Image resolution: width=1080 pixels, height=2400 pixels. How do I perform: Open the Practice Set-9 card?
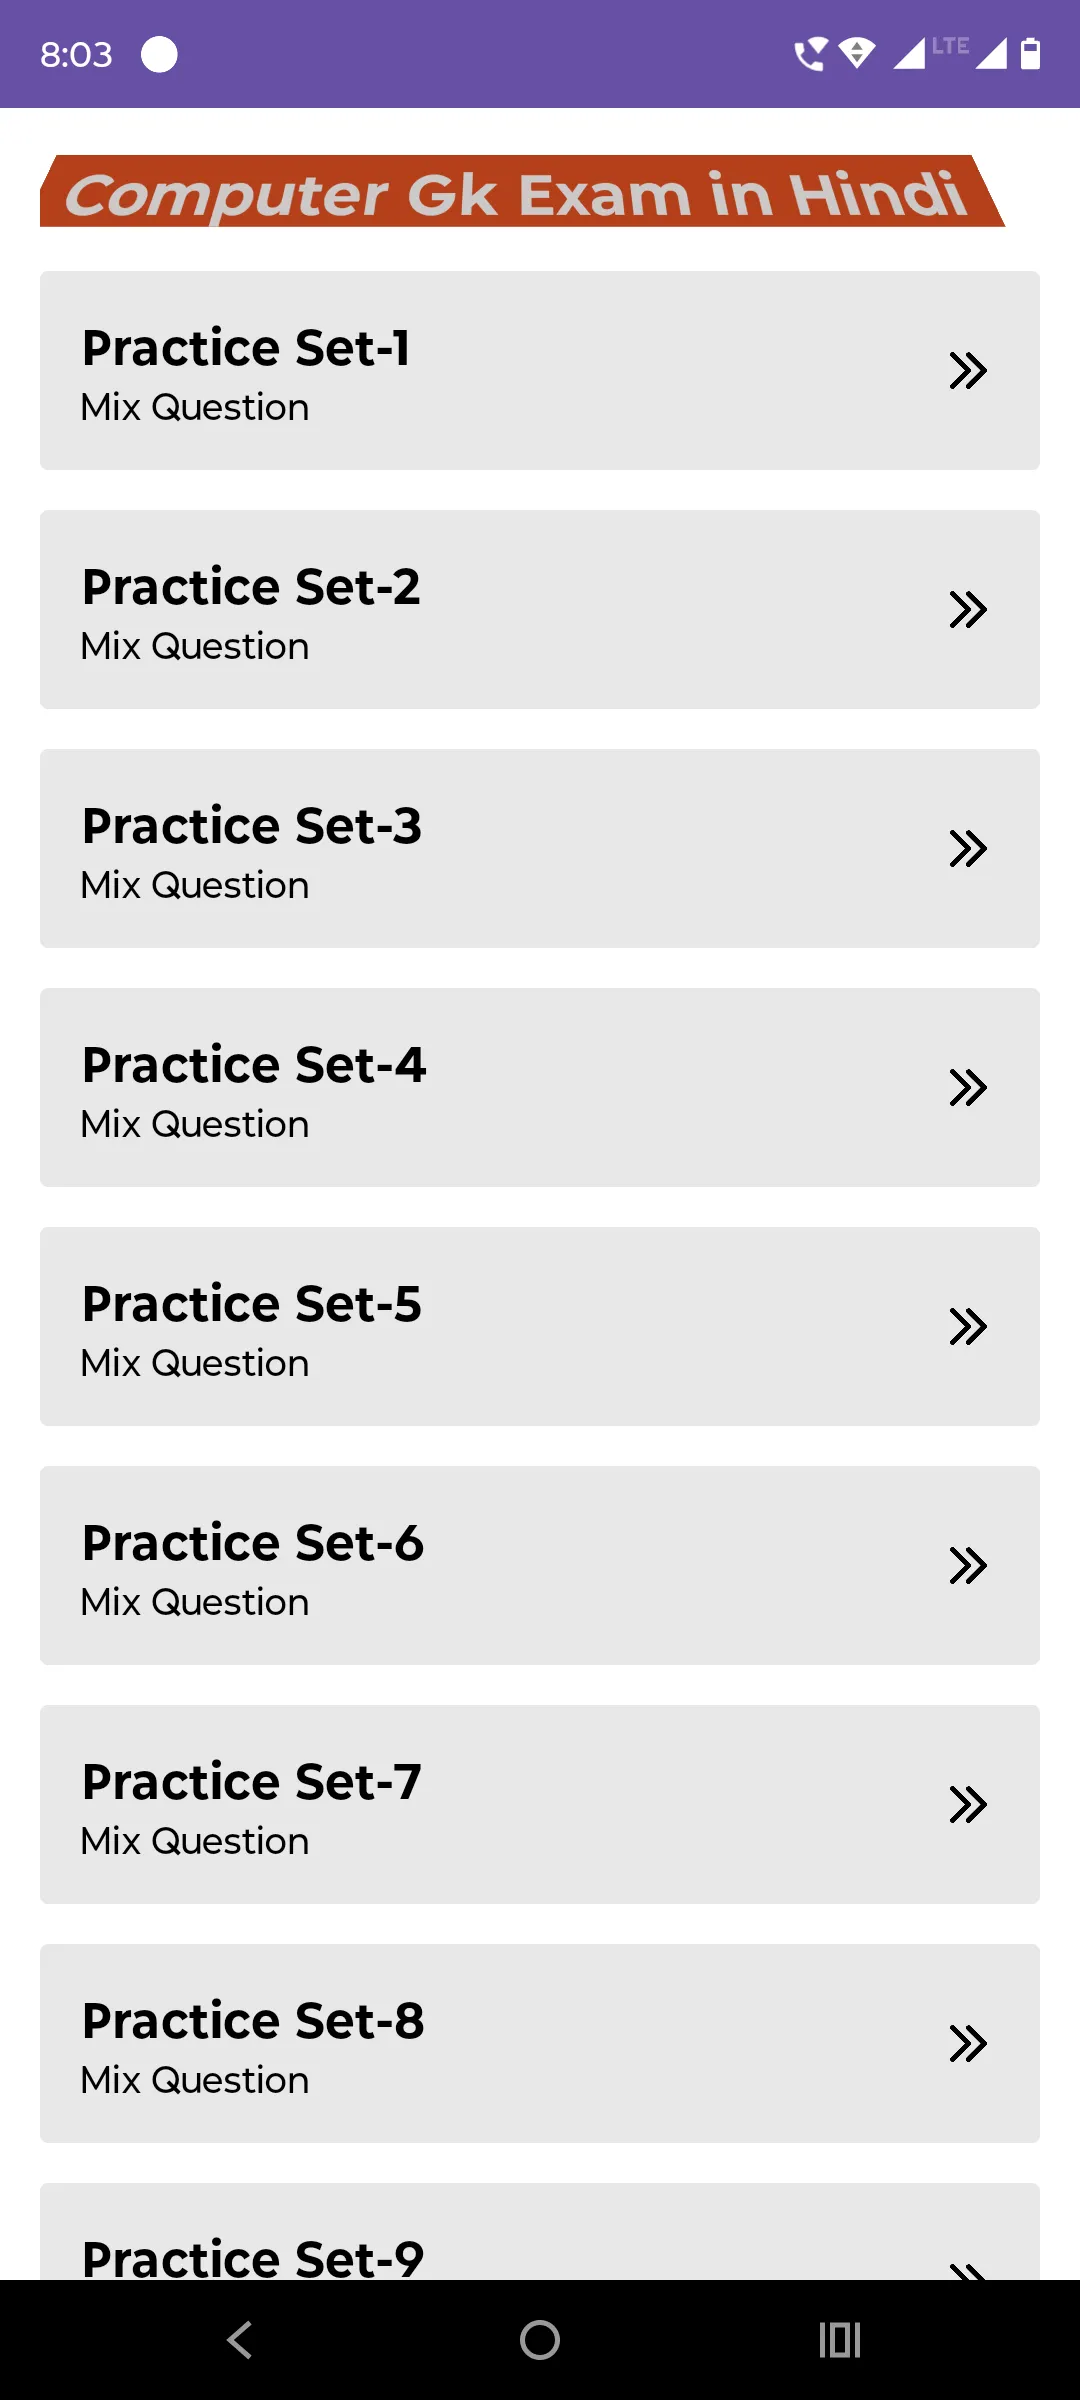pyautogui.click(x=540, y=2231)
